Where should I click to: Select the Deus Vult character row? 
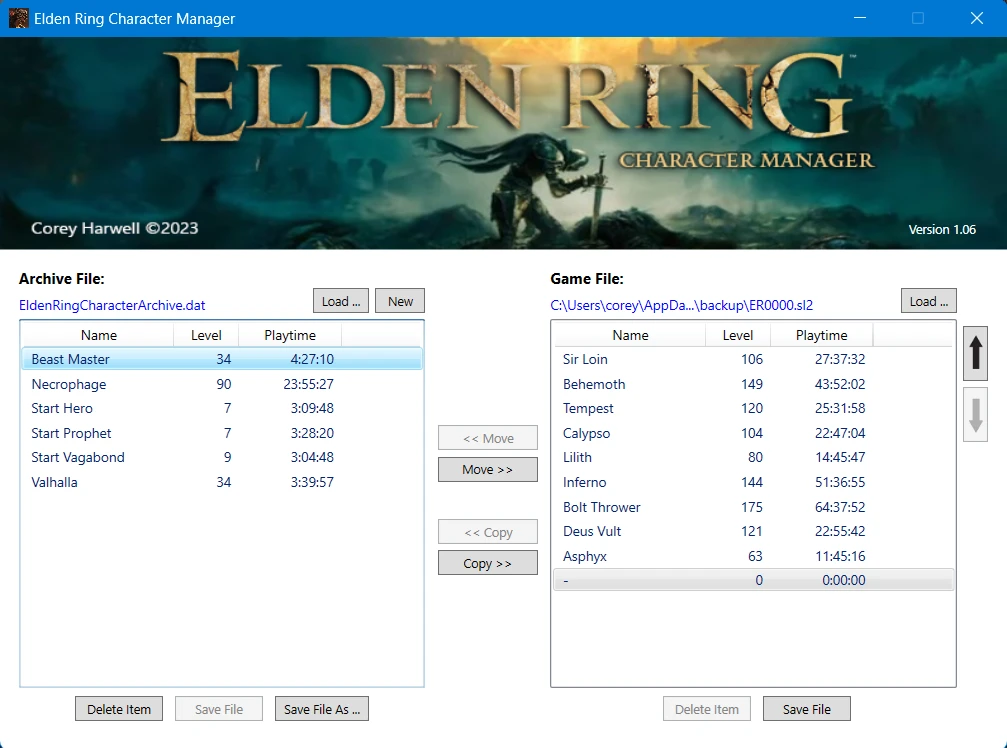click(753, 531)
